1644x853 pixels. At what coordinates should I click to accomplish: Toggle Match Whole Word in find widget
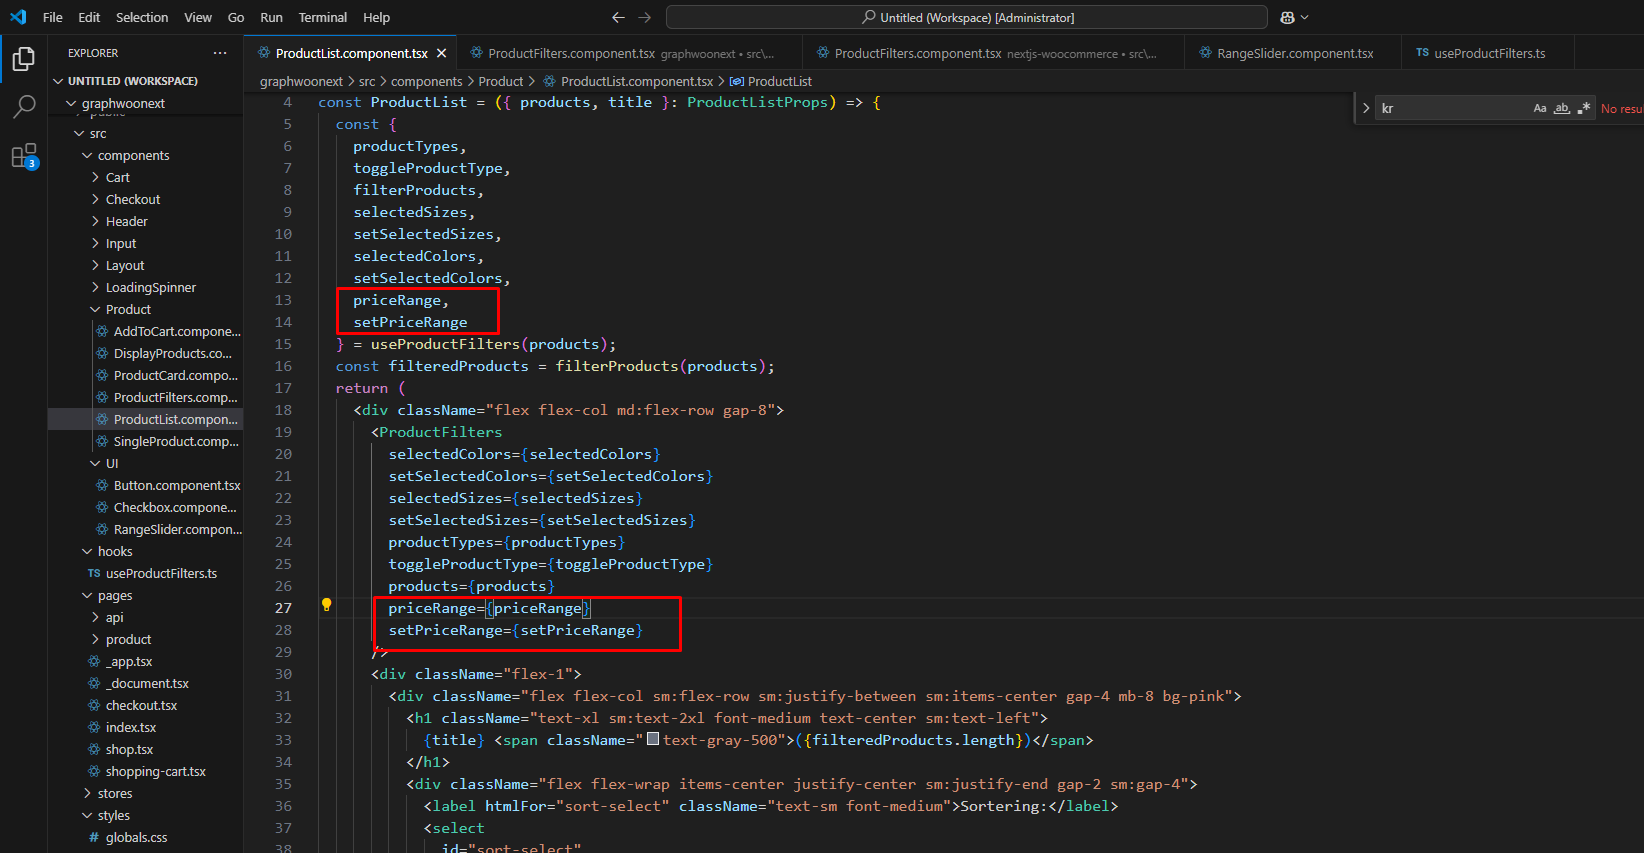click(1561, 108)
